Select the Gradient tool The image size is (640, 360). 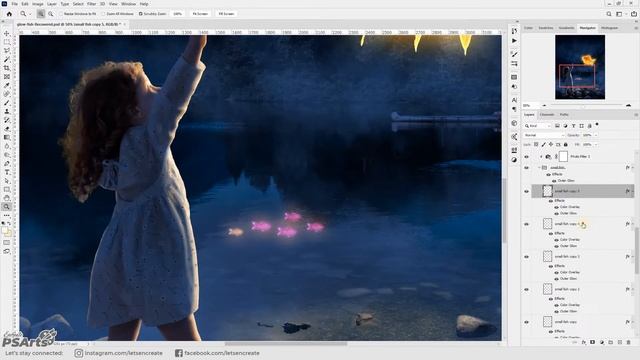click(x=7, y=138)
